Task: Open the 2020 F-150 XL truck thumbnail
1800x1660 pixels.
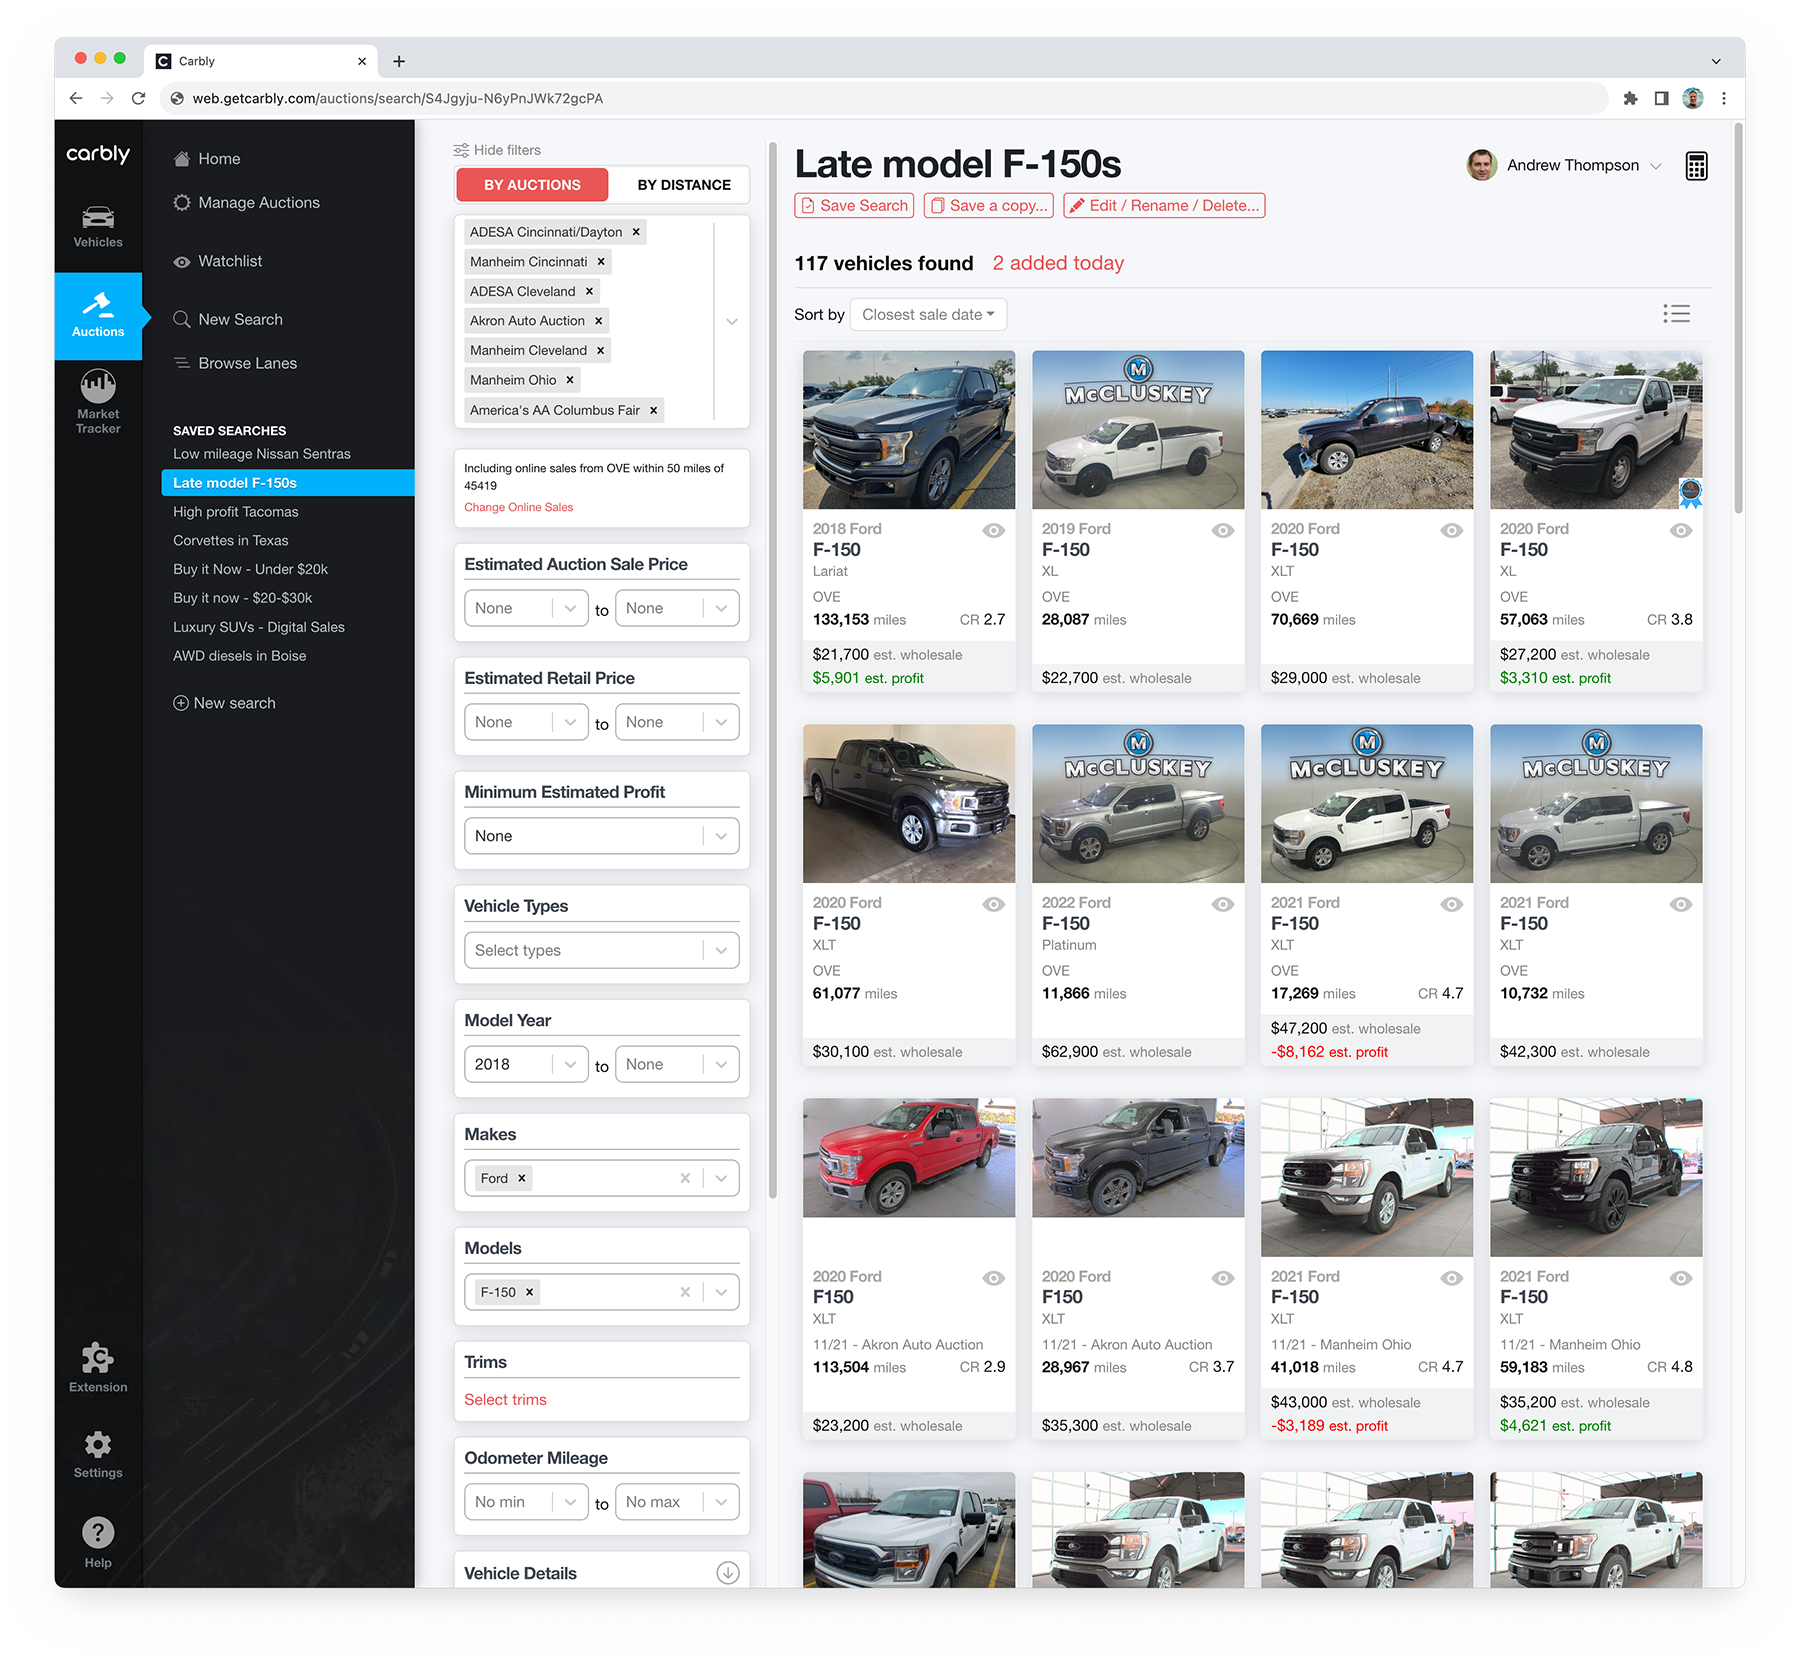Action: pos(1595,430)
